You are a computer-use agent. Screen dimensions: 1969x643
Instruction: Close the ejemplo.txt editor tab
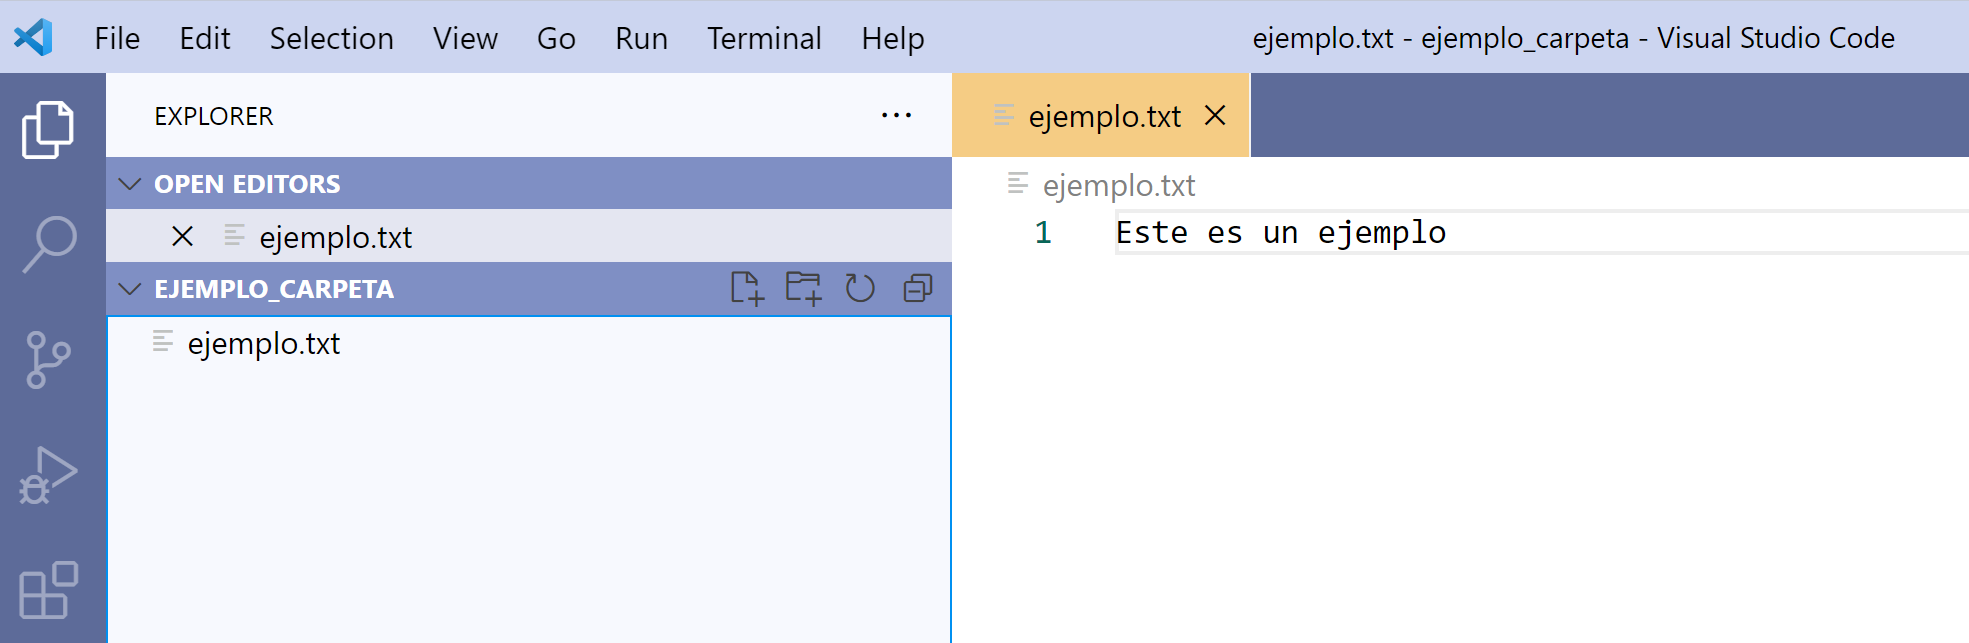coord(1215,116)
